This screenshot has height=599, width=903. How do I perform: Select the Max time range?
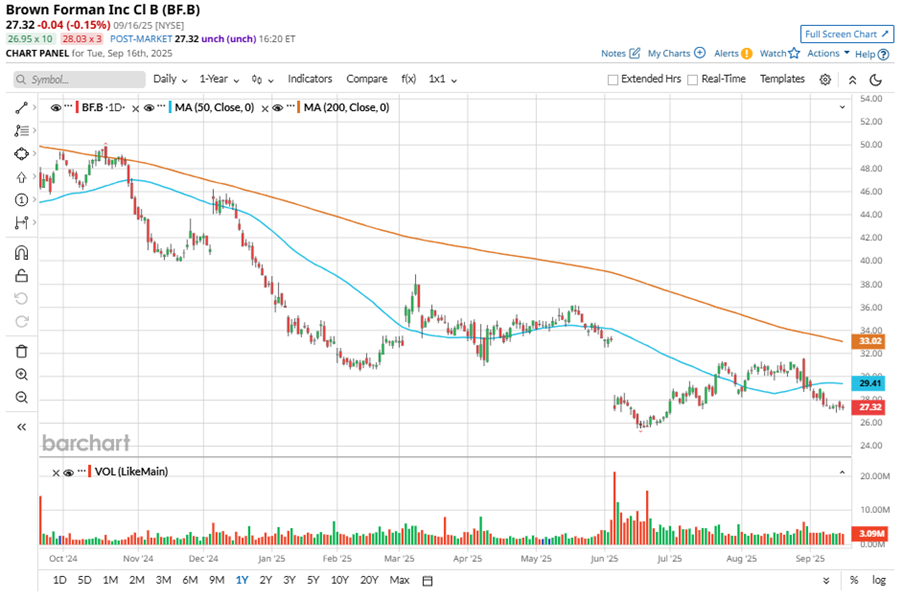[399, 580]
